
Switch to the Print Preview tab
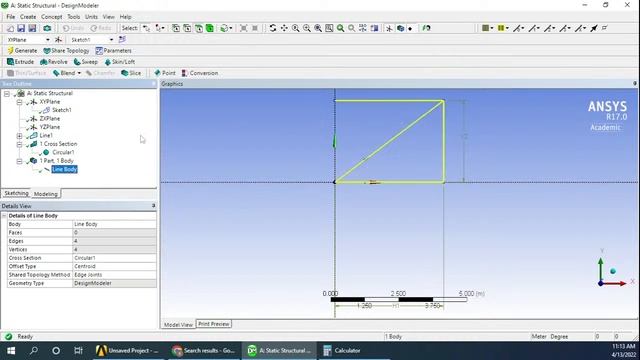[x=214, y=324]
